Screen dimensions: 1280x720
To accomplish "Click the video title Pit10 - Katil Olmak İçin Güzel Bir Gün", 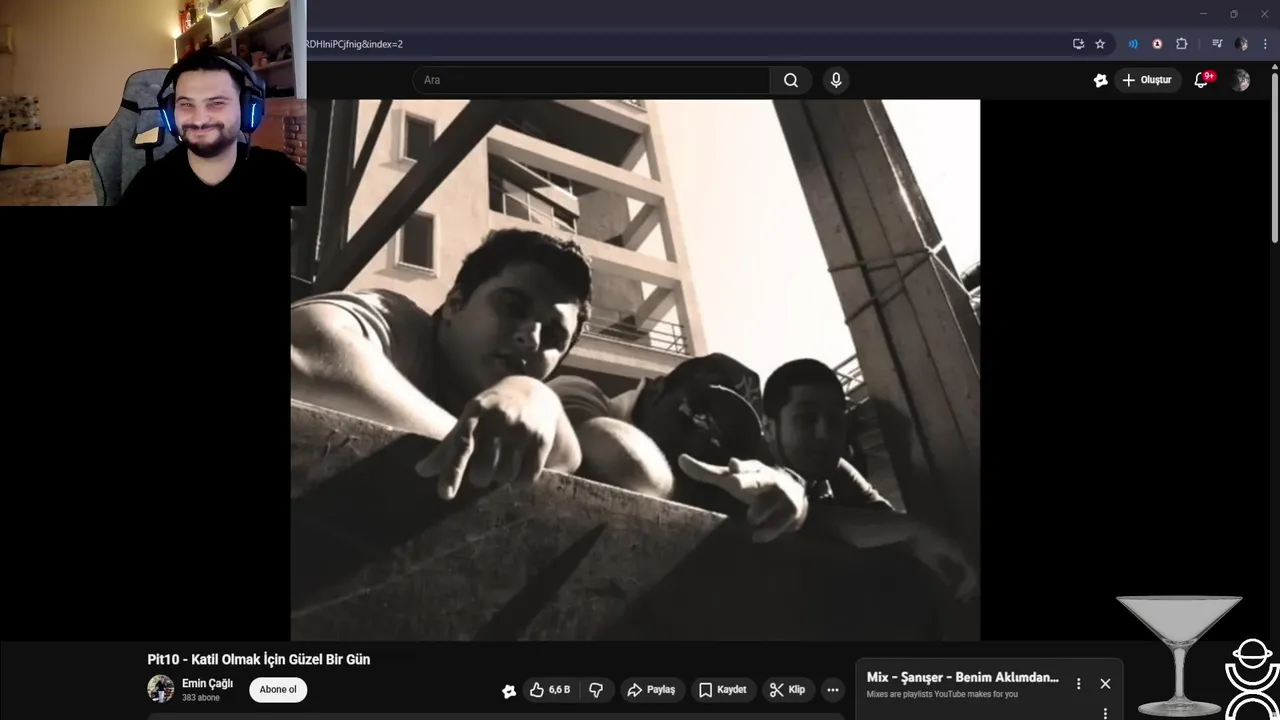I will pos(259,660).
